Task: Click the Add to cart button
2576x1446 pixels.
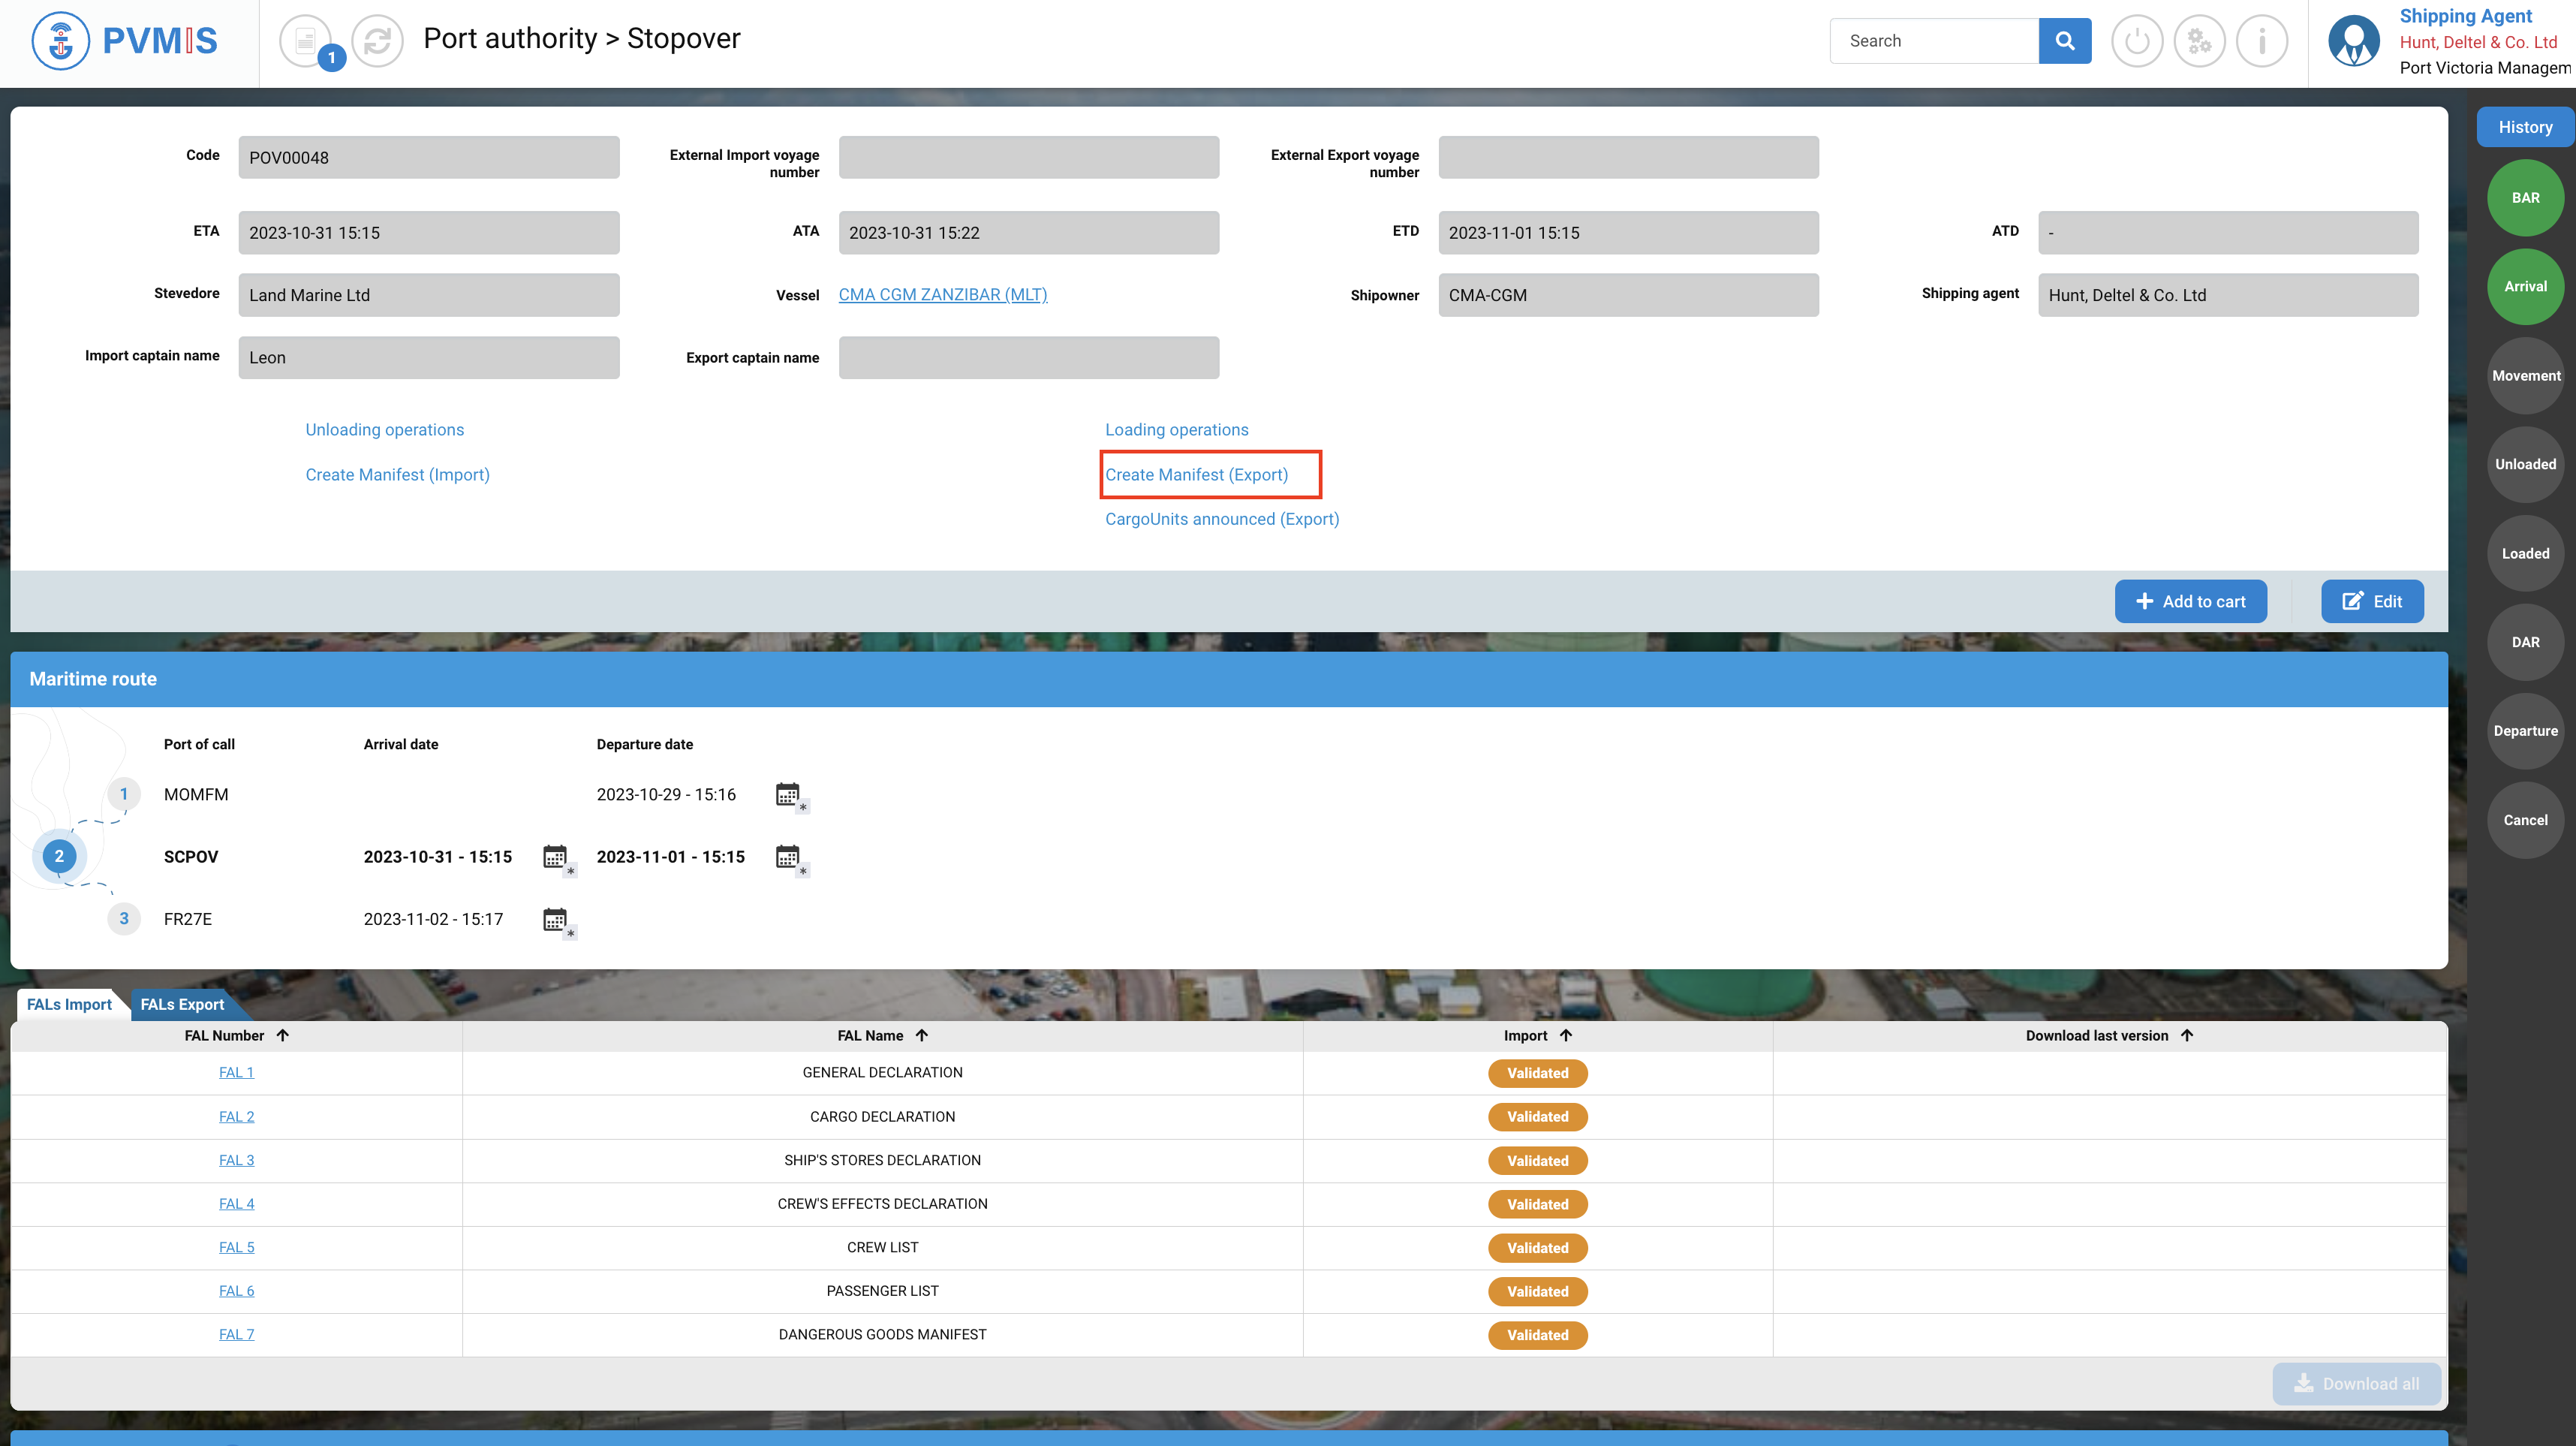Action: click(x=2190, y=601)
